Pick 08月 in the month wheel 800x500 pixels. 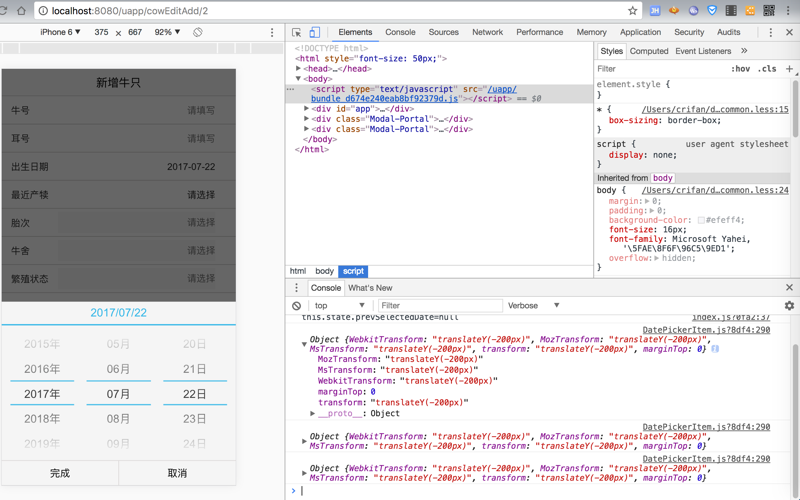click(x=118, y=419)
